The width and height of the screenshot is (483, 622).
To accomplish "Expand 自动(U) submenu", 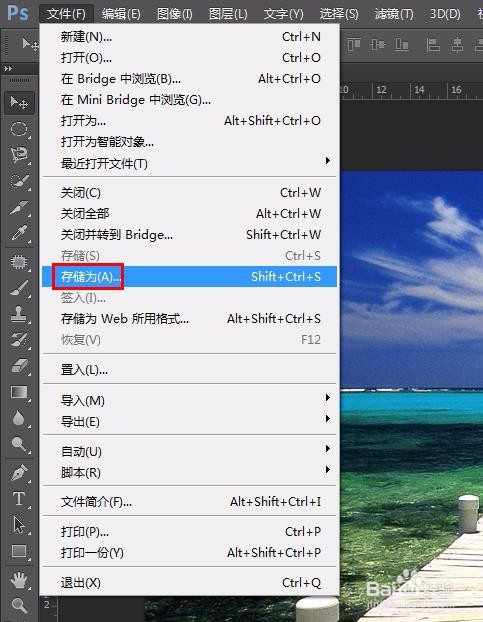I will tap(328, 449).
